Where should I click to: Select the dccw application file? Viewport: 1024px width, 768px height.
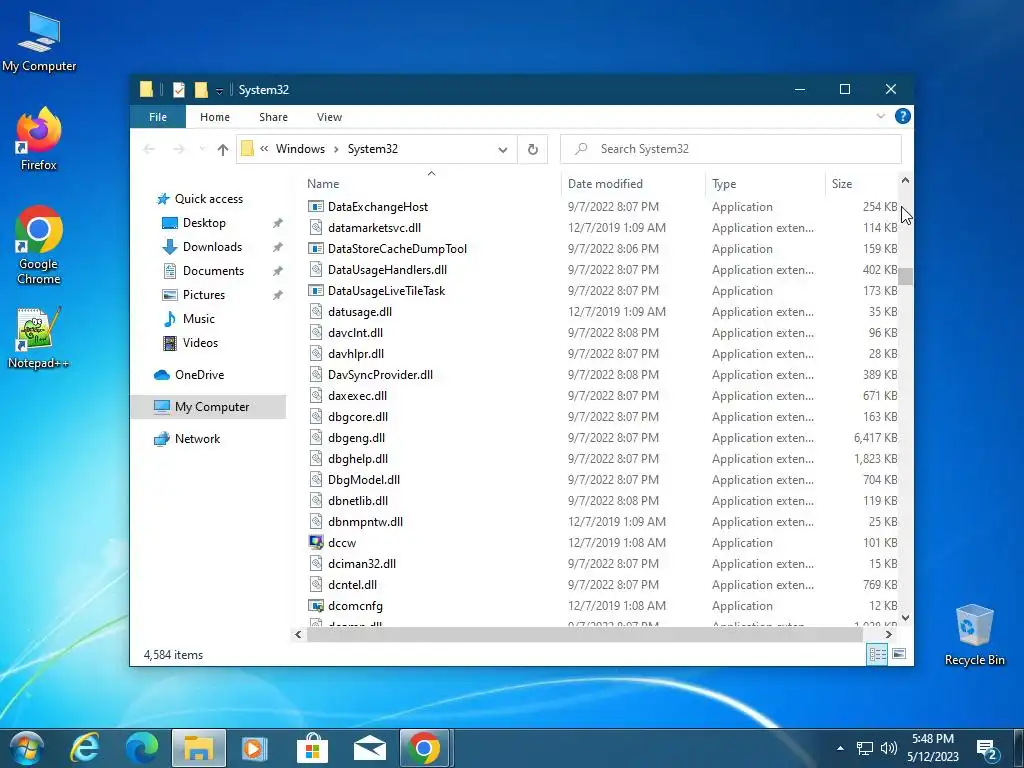342,543
